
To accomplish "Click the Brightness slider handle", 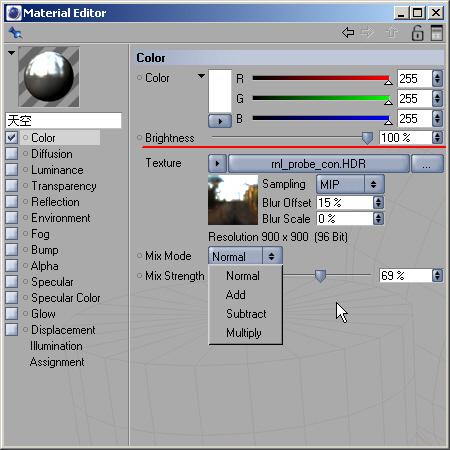I will coord(367,138).
